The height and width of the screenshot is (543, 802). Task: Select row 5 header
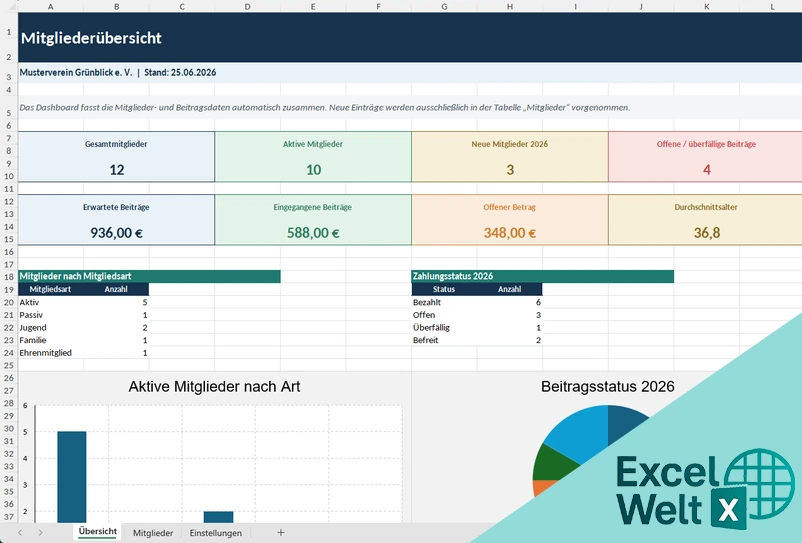click(x=9, y=107)
